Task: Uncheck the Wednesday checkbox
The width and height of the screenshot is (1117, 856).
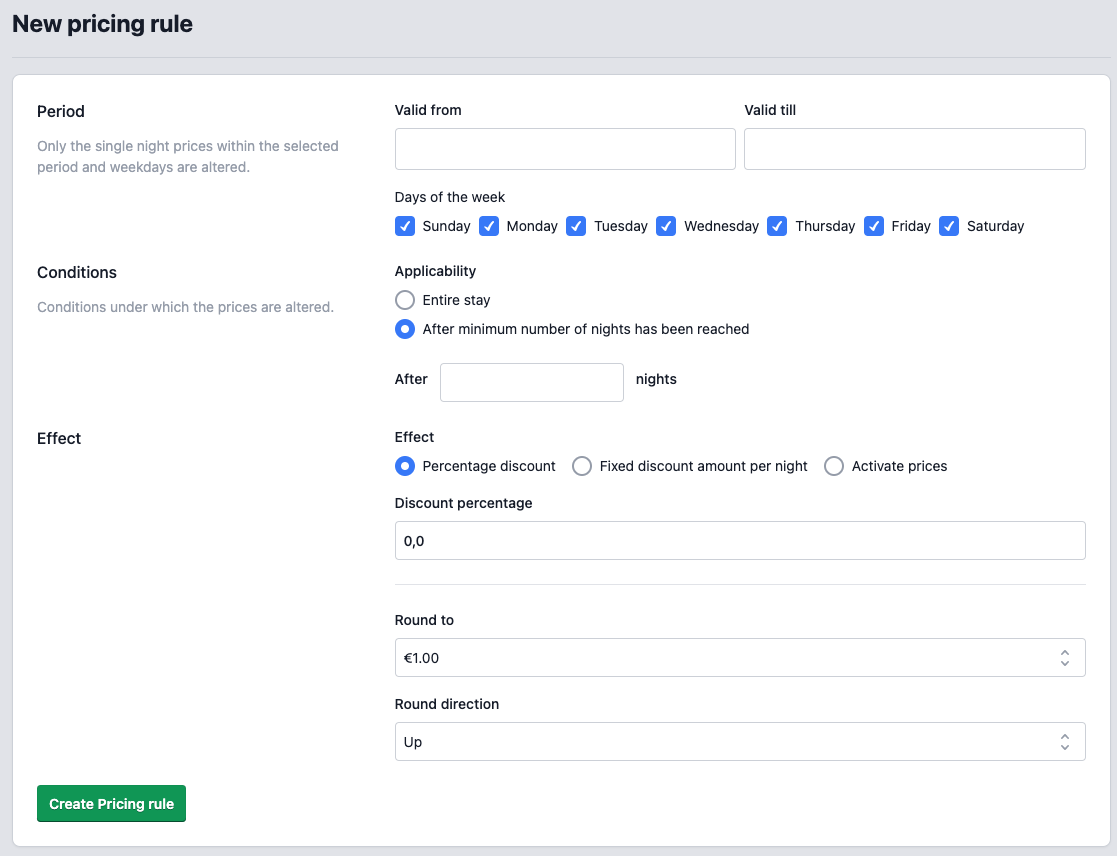Action: pos(666,226)
